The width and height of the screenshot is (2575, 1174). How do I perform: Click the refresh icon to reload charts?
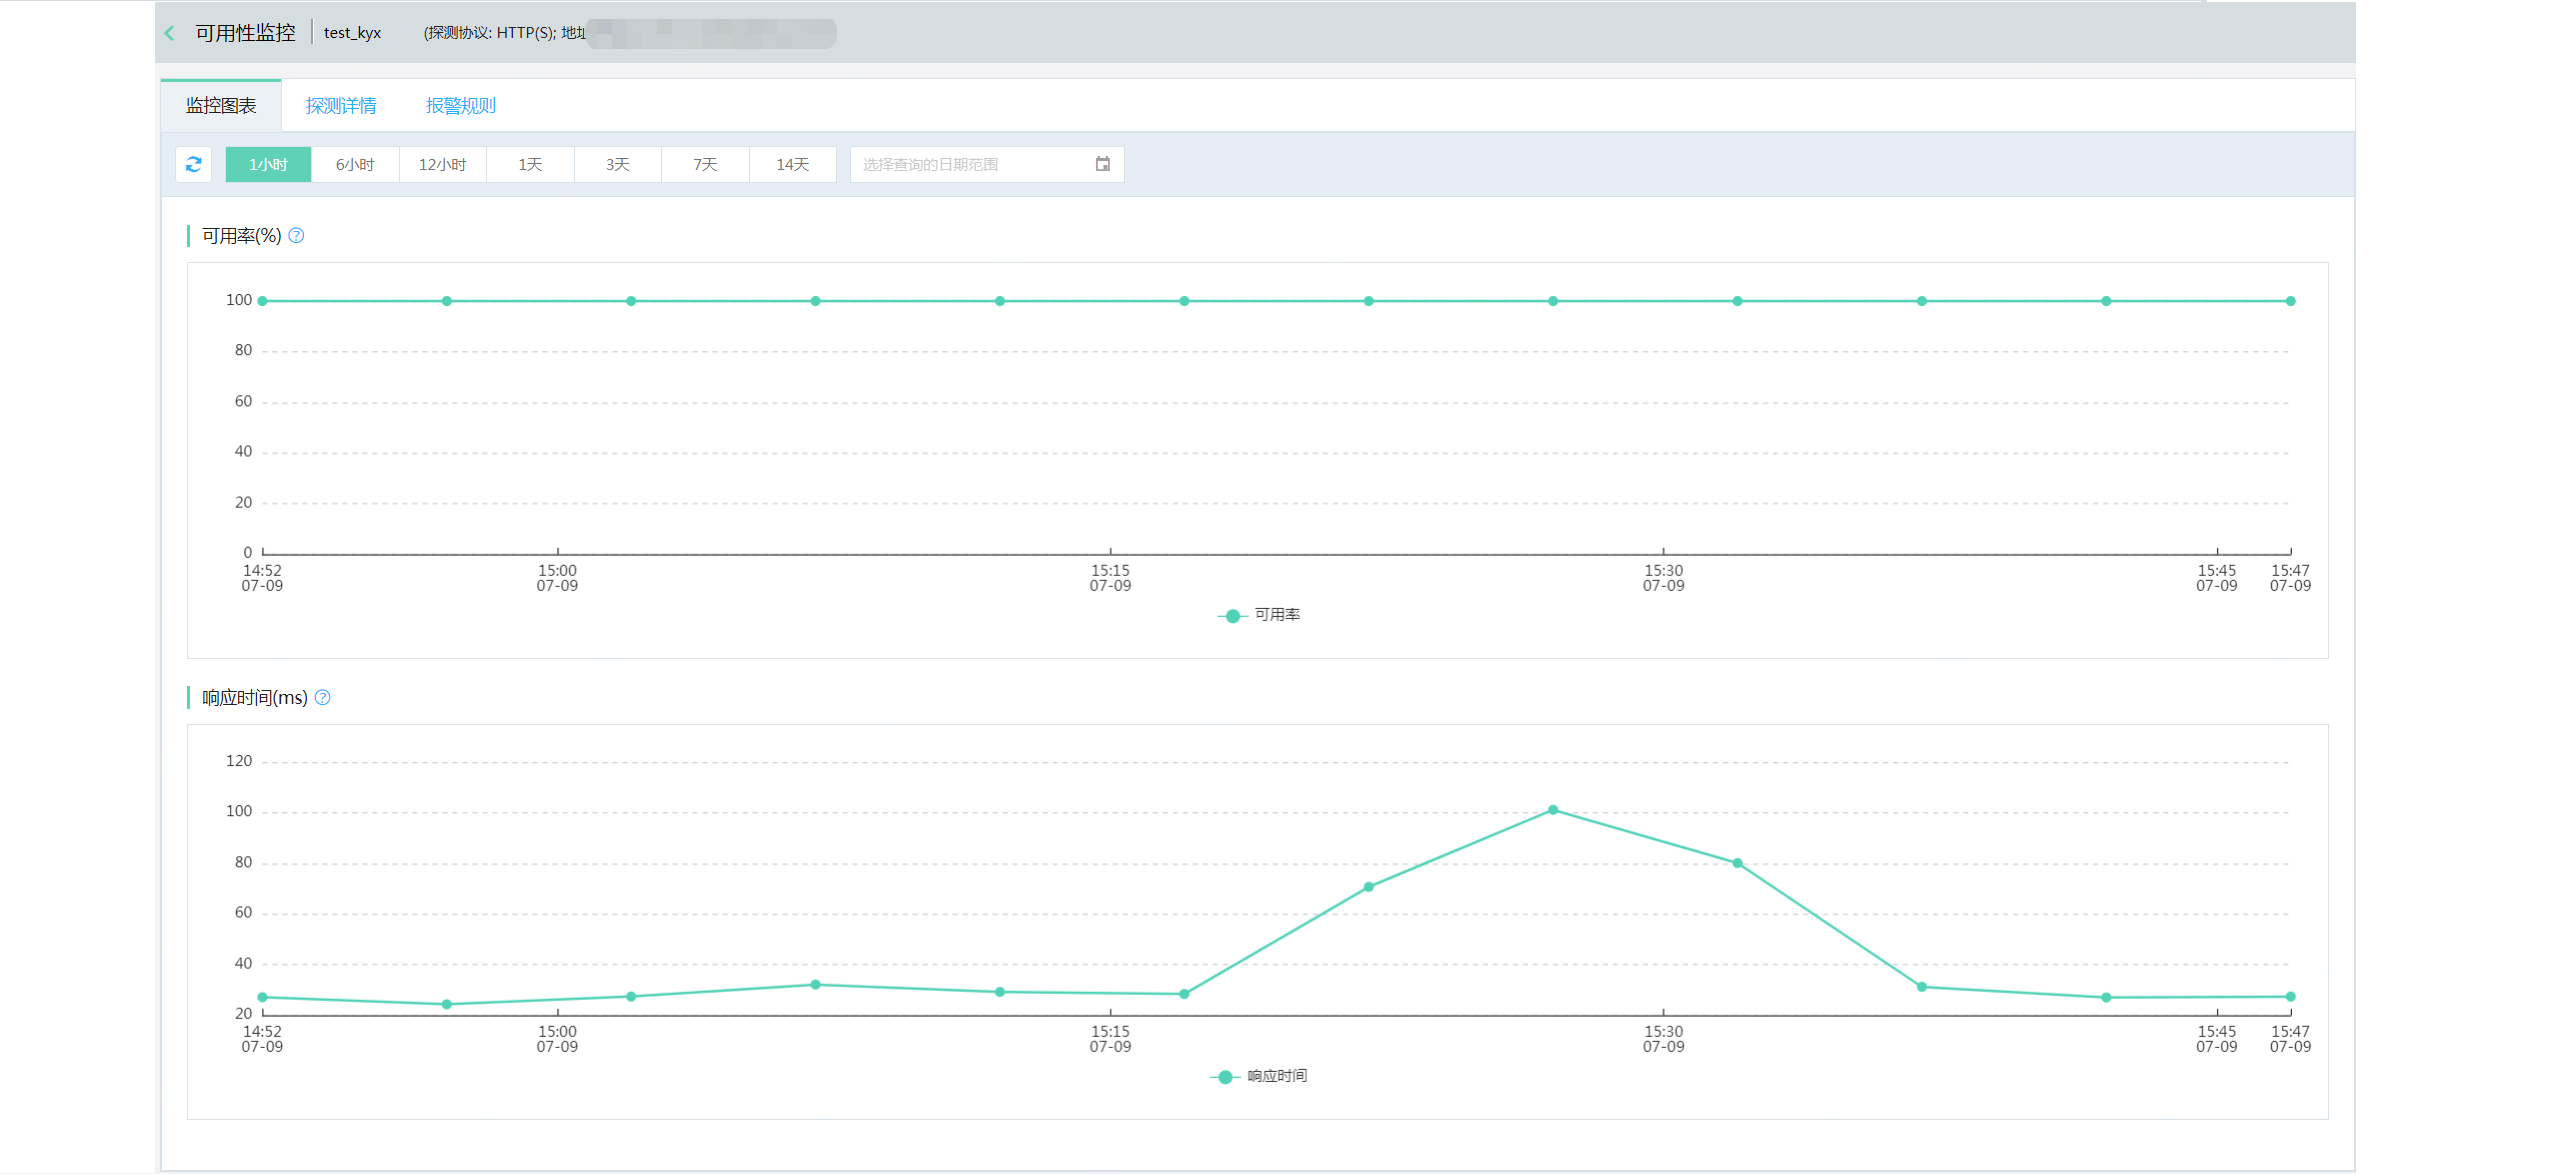[x=193, y=164]
